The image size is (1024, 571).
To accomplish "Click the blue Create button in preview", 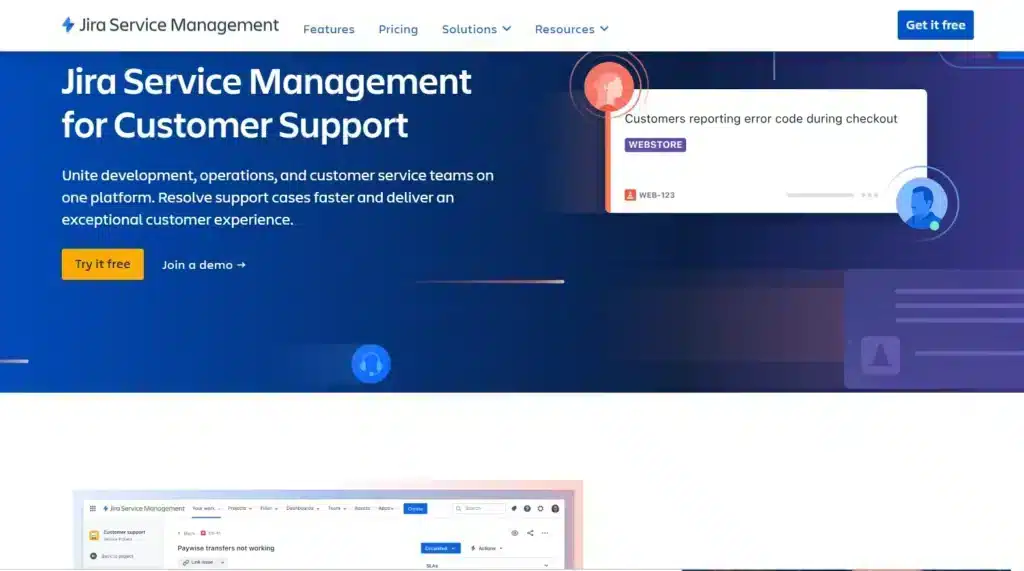I will pyautogui.click(x=415, y=508).
